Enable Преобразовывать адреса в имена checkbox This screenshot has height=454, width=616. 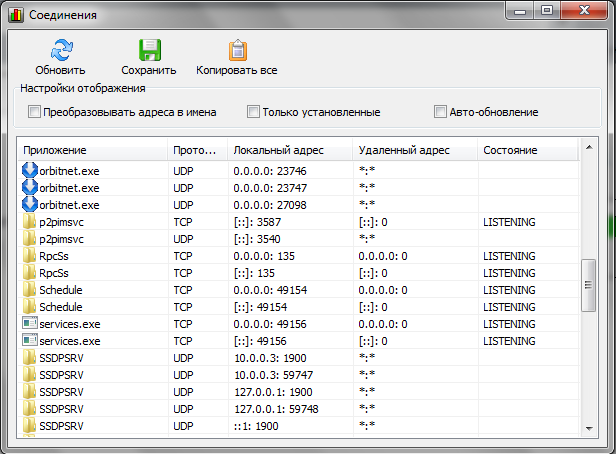point(35,112)
